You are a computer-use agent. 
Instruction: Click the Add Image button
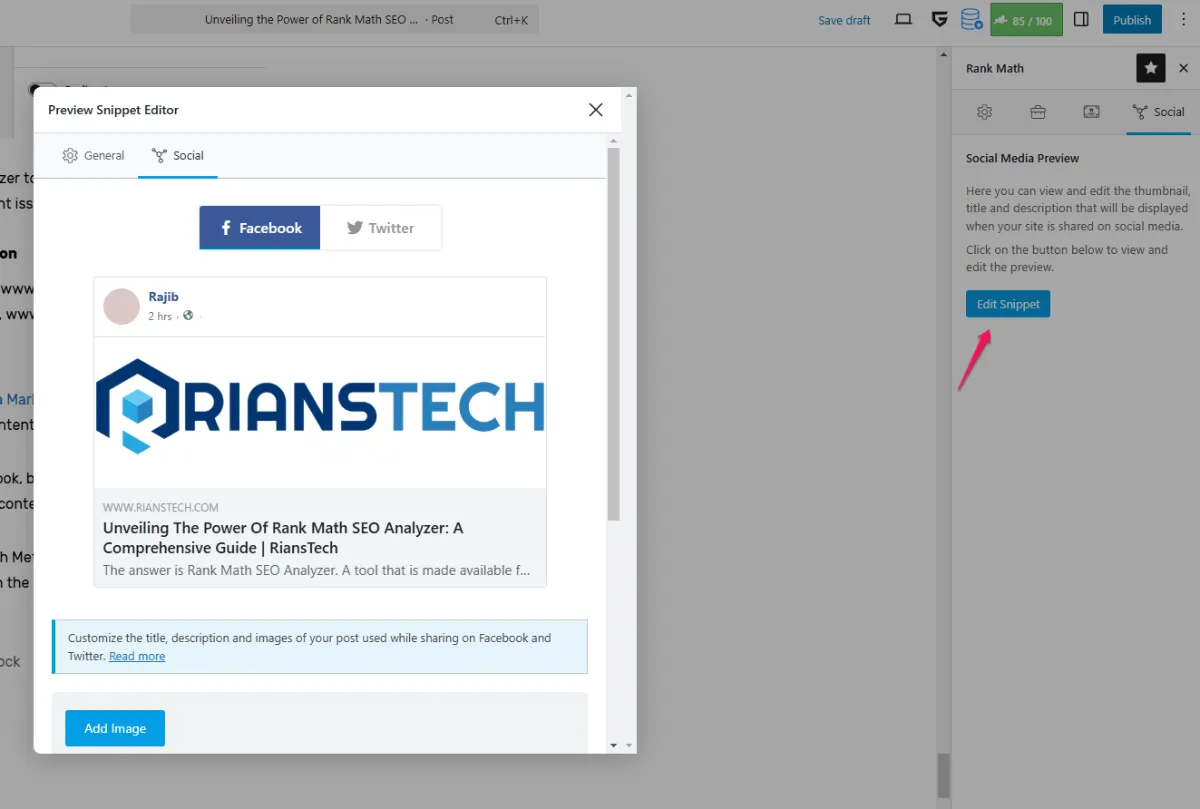tap(114, 728)
